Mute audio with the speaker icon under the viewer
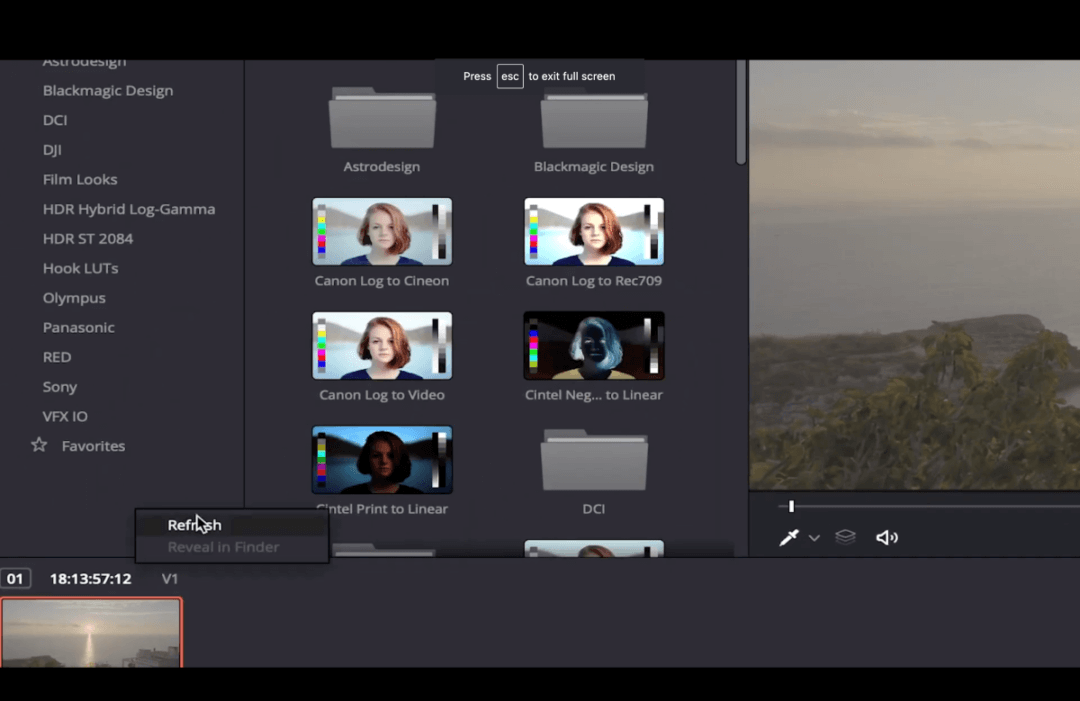The width and height of the screenshot is (1080, 701). pyautogui.click(x=887, y=537)
